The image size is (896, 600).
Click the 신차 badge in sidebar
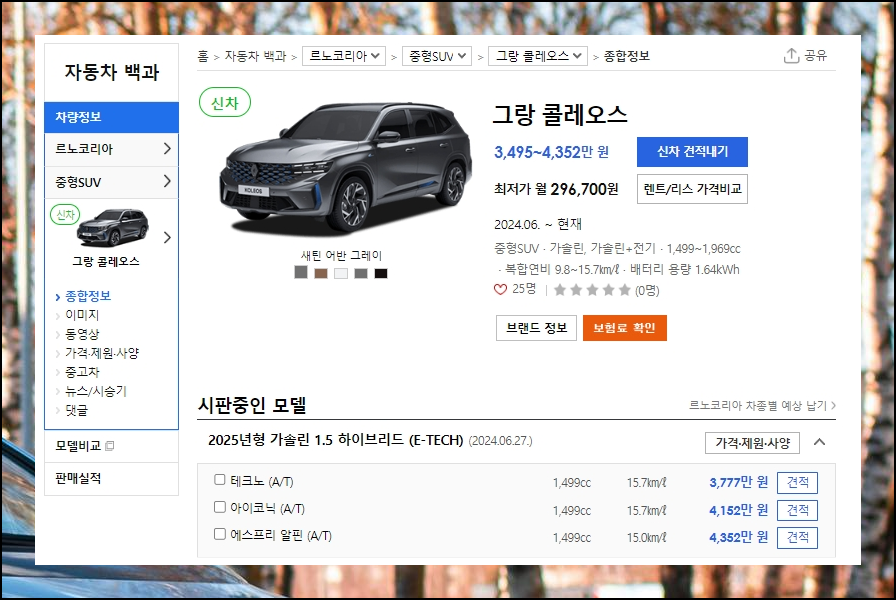(x=65, y=215)
